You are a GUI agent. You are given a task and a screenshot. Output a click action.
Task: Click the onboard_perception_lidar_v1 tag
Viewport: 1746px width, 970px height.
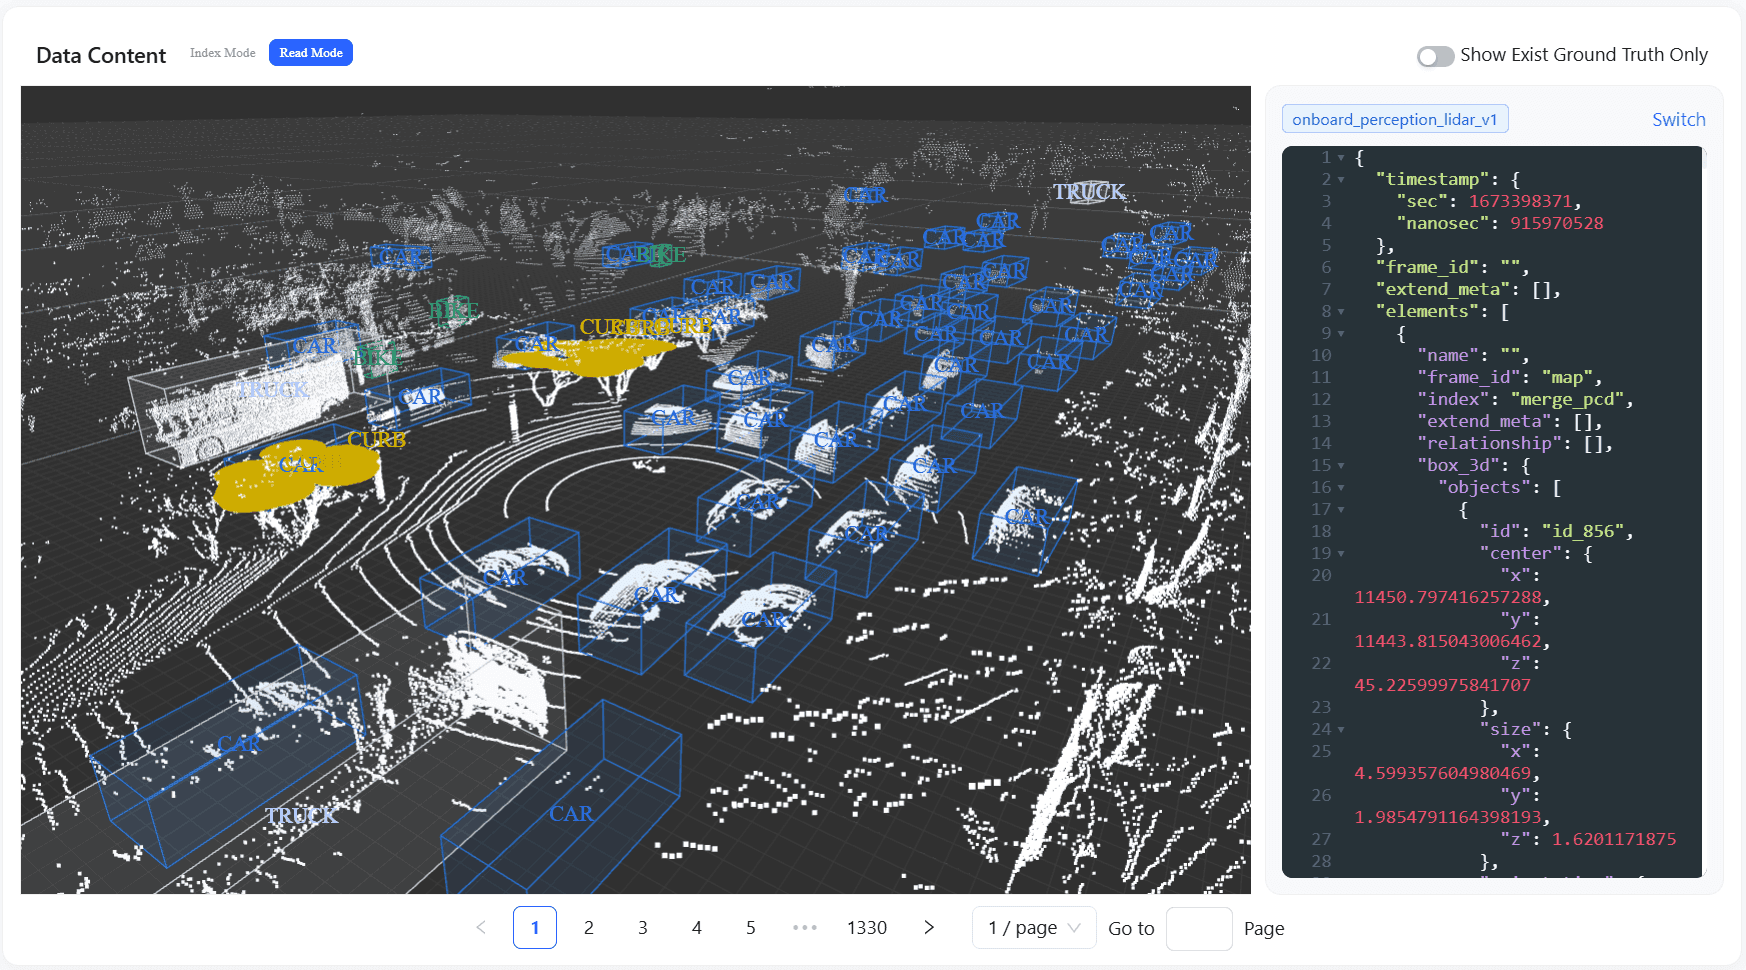[1394, 120]
